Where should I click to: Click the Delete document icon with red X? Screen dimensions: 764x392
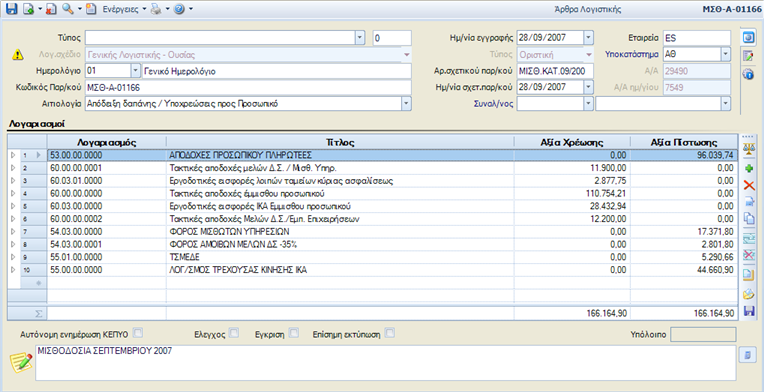pos(50,9)
